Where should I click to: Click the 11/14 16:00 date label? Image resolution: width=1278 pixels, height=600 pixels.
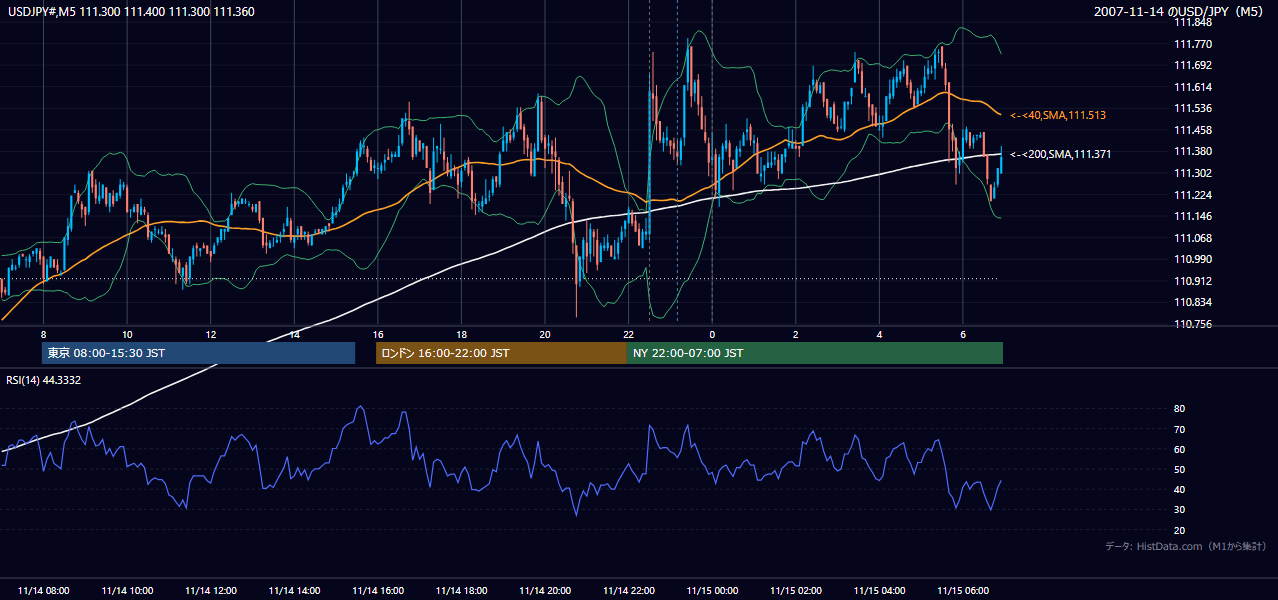pyautogui.click(x=377, y=591)
